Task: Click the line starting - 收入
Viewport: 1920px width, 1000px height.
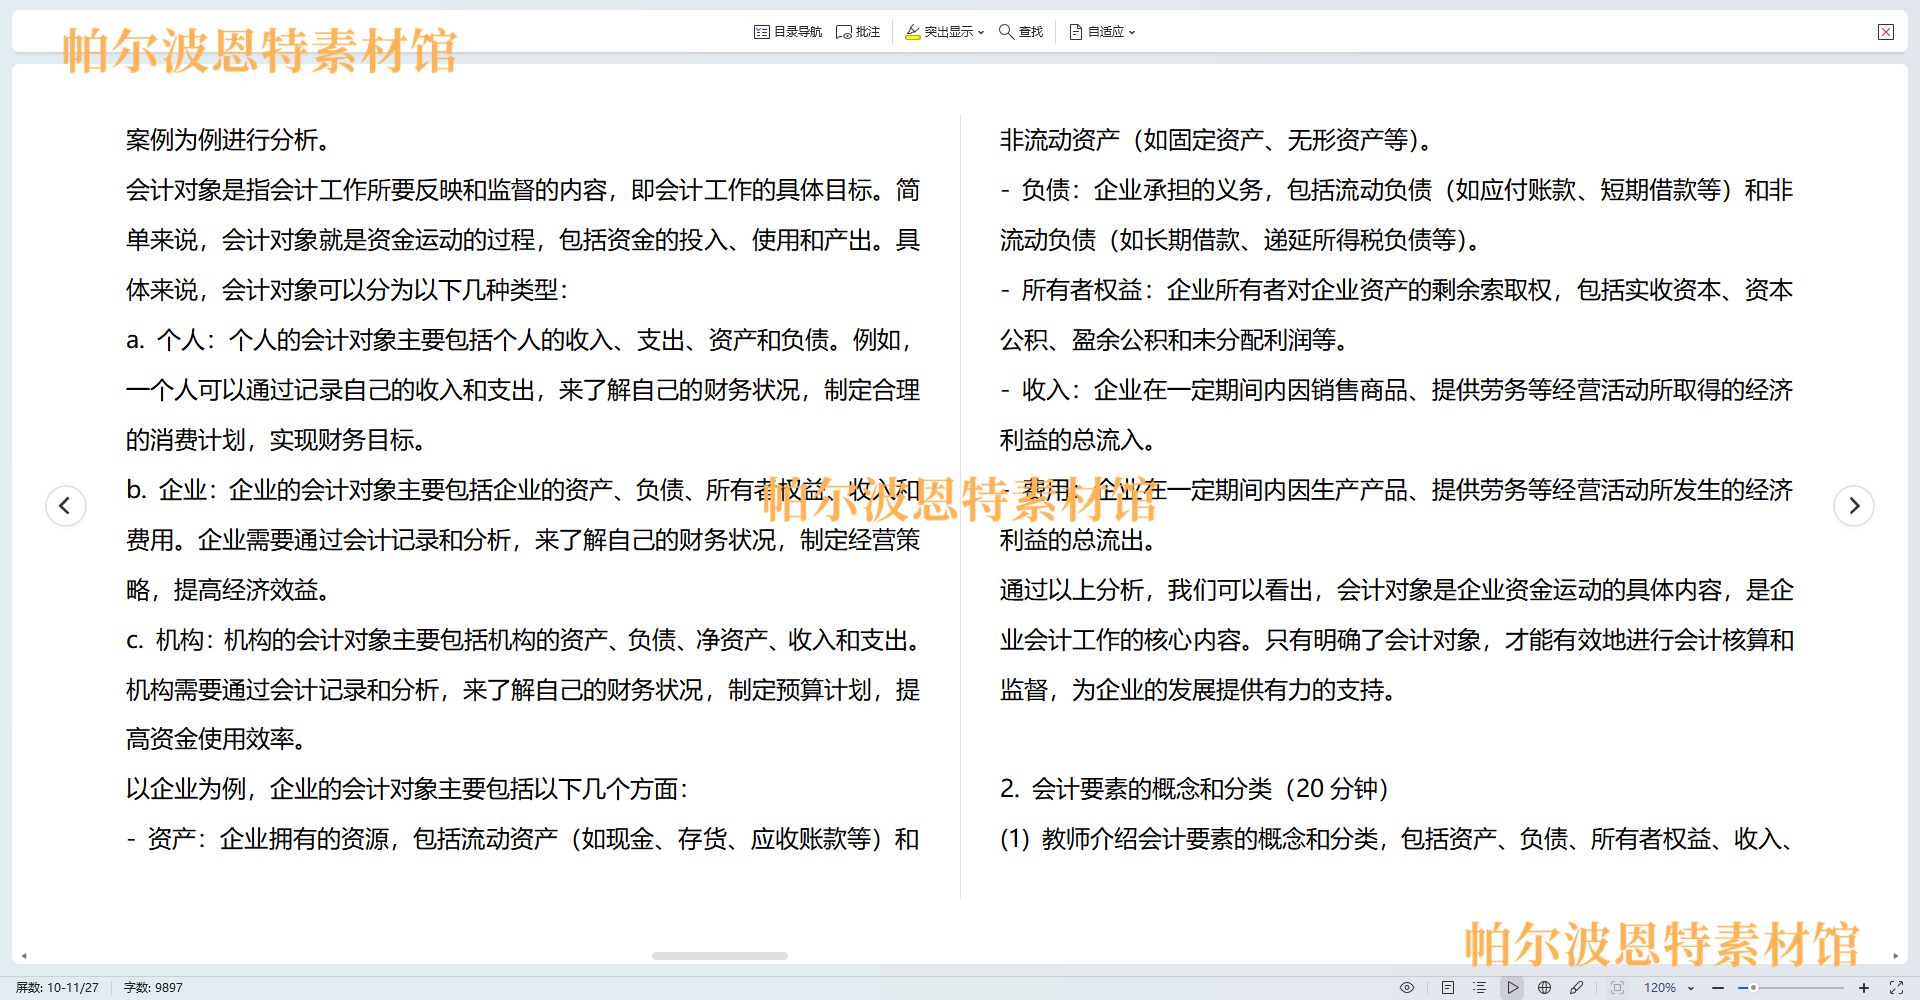Action: coord(1397,390)
